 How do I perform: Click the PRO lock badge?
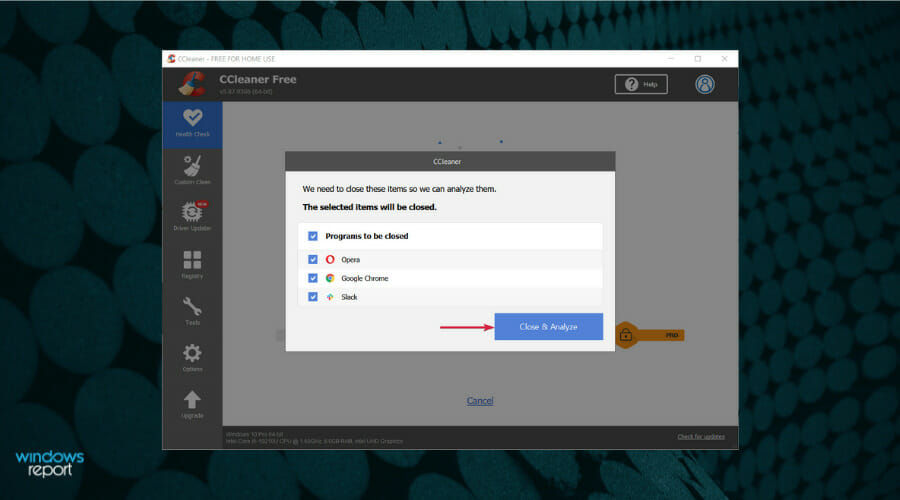650,335
